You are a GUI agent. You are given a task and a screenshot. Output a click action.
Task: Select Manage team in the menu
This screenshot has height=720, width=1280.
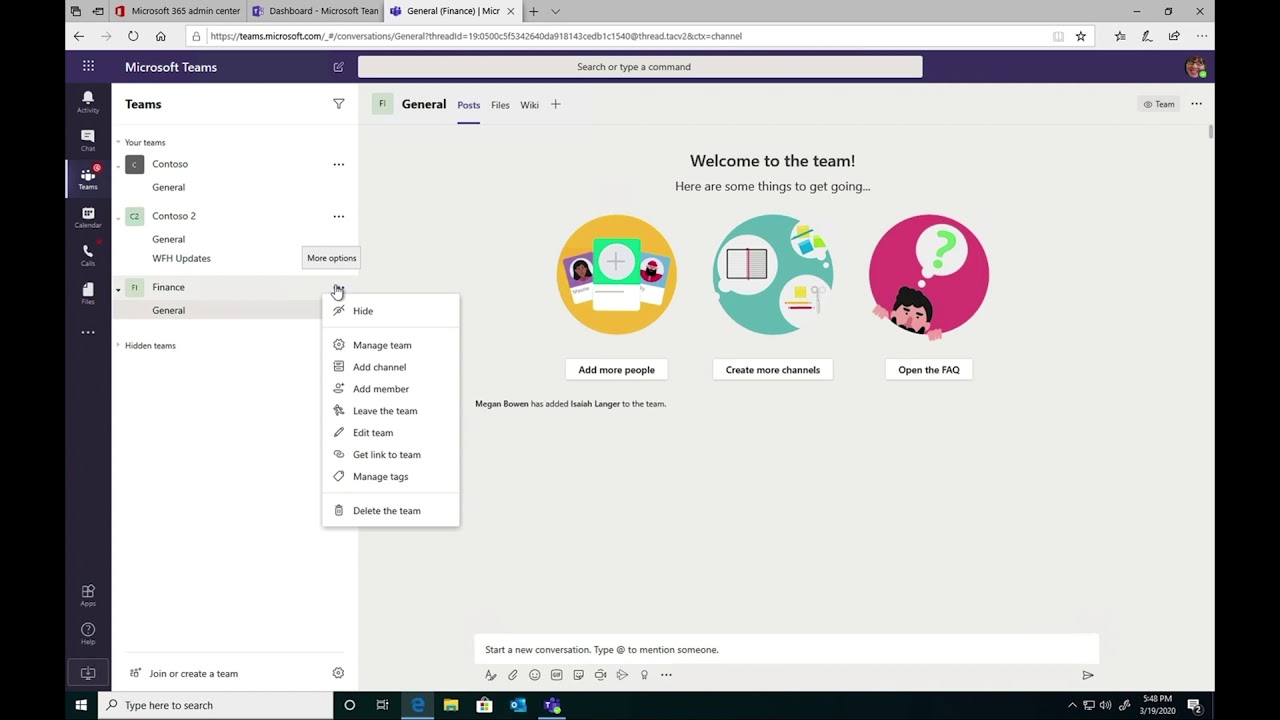(x=390, y=345)
